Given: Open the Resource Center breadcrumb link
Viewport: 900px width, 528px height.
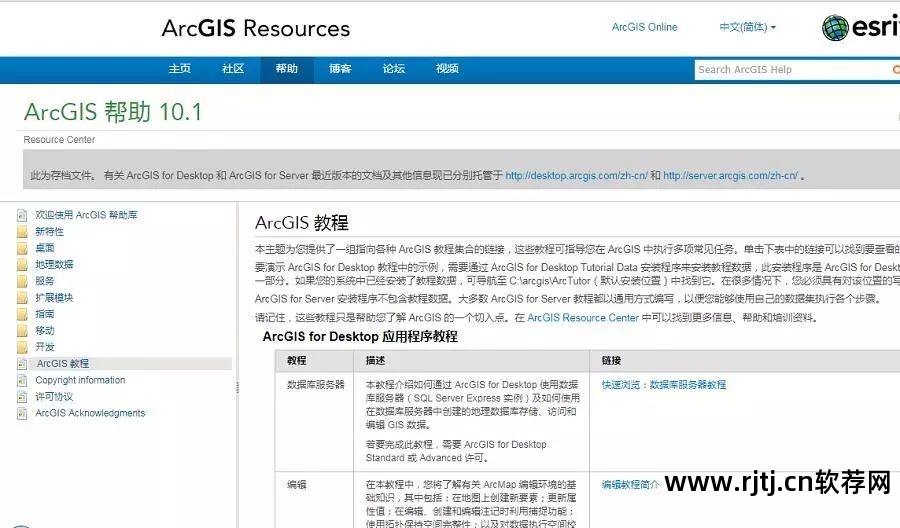Looking at the screenshot, I should tap(59, 139).
